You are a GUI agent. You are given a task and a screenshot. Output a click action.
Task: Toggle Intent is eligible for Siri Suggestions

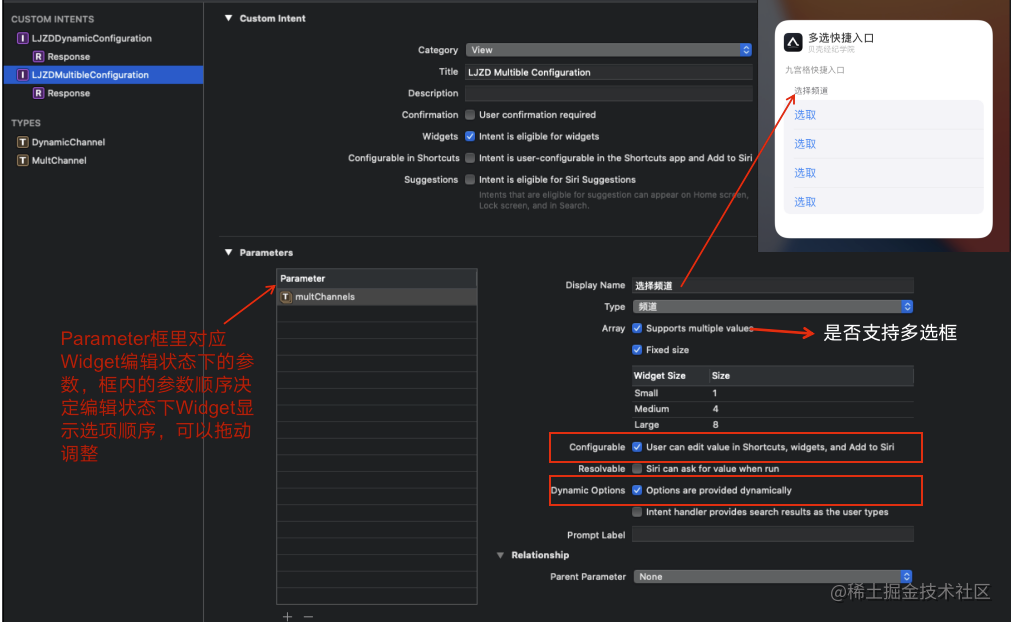[470, 180]
